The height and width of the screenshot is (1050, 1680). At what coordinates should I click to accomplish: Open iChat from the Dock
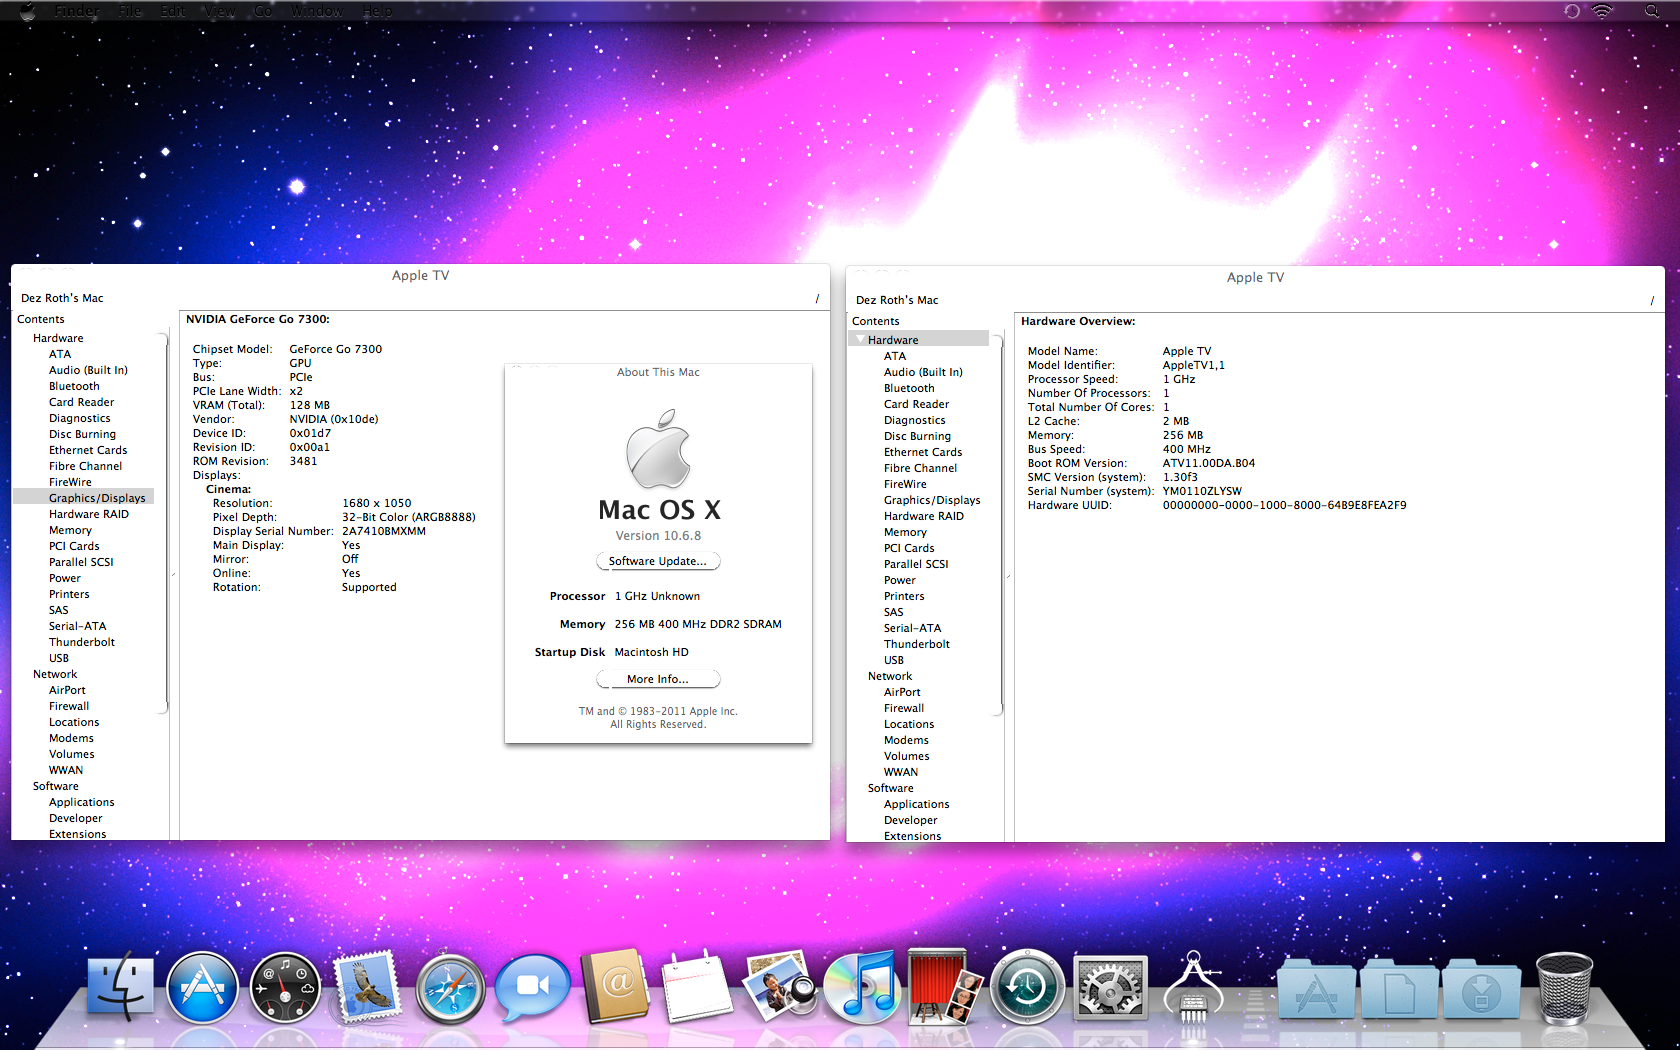[532, 987]
